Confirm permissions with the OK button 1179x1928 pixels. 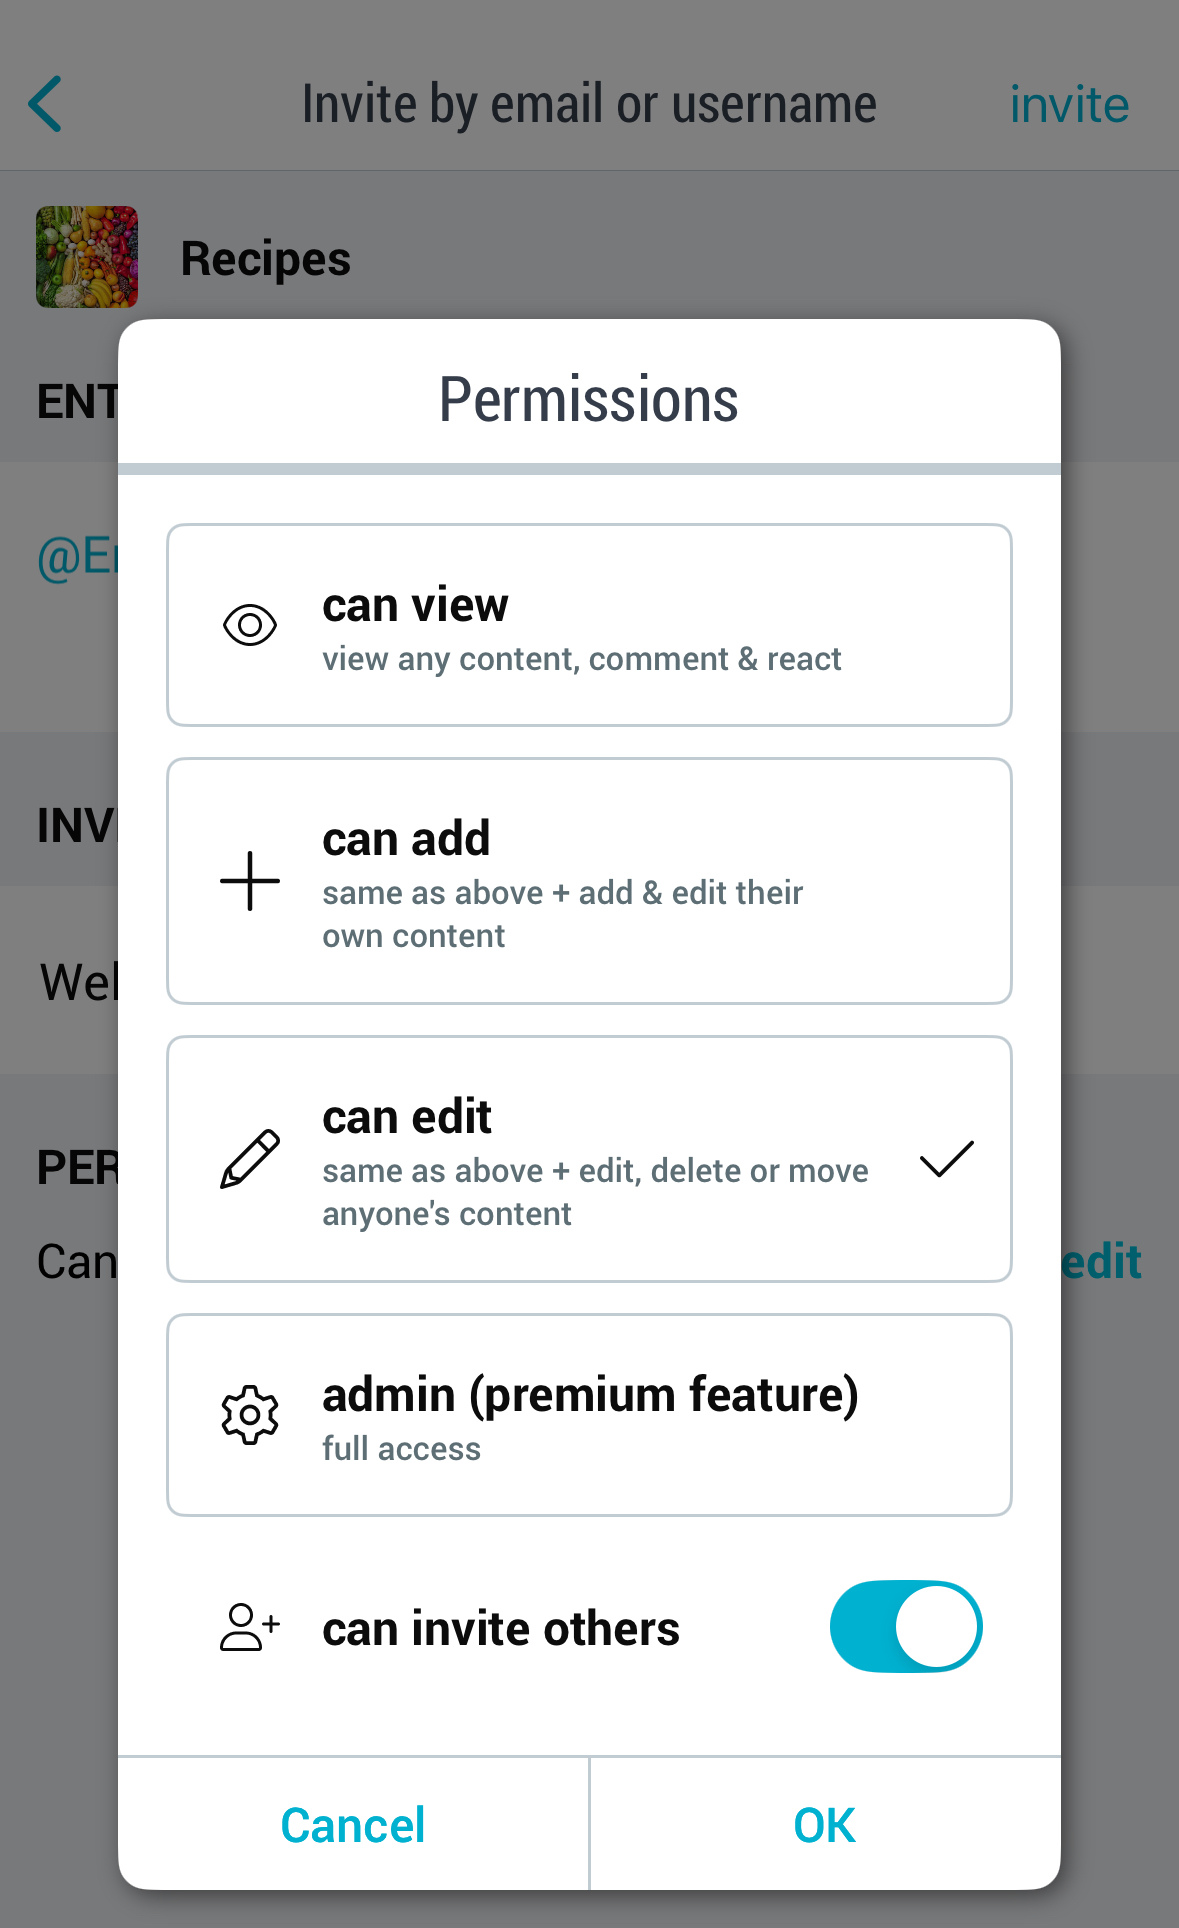(x=824, y=1825)
